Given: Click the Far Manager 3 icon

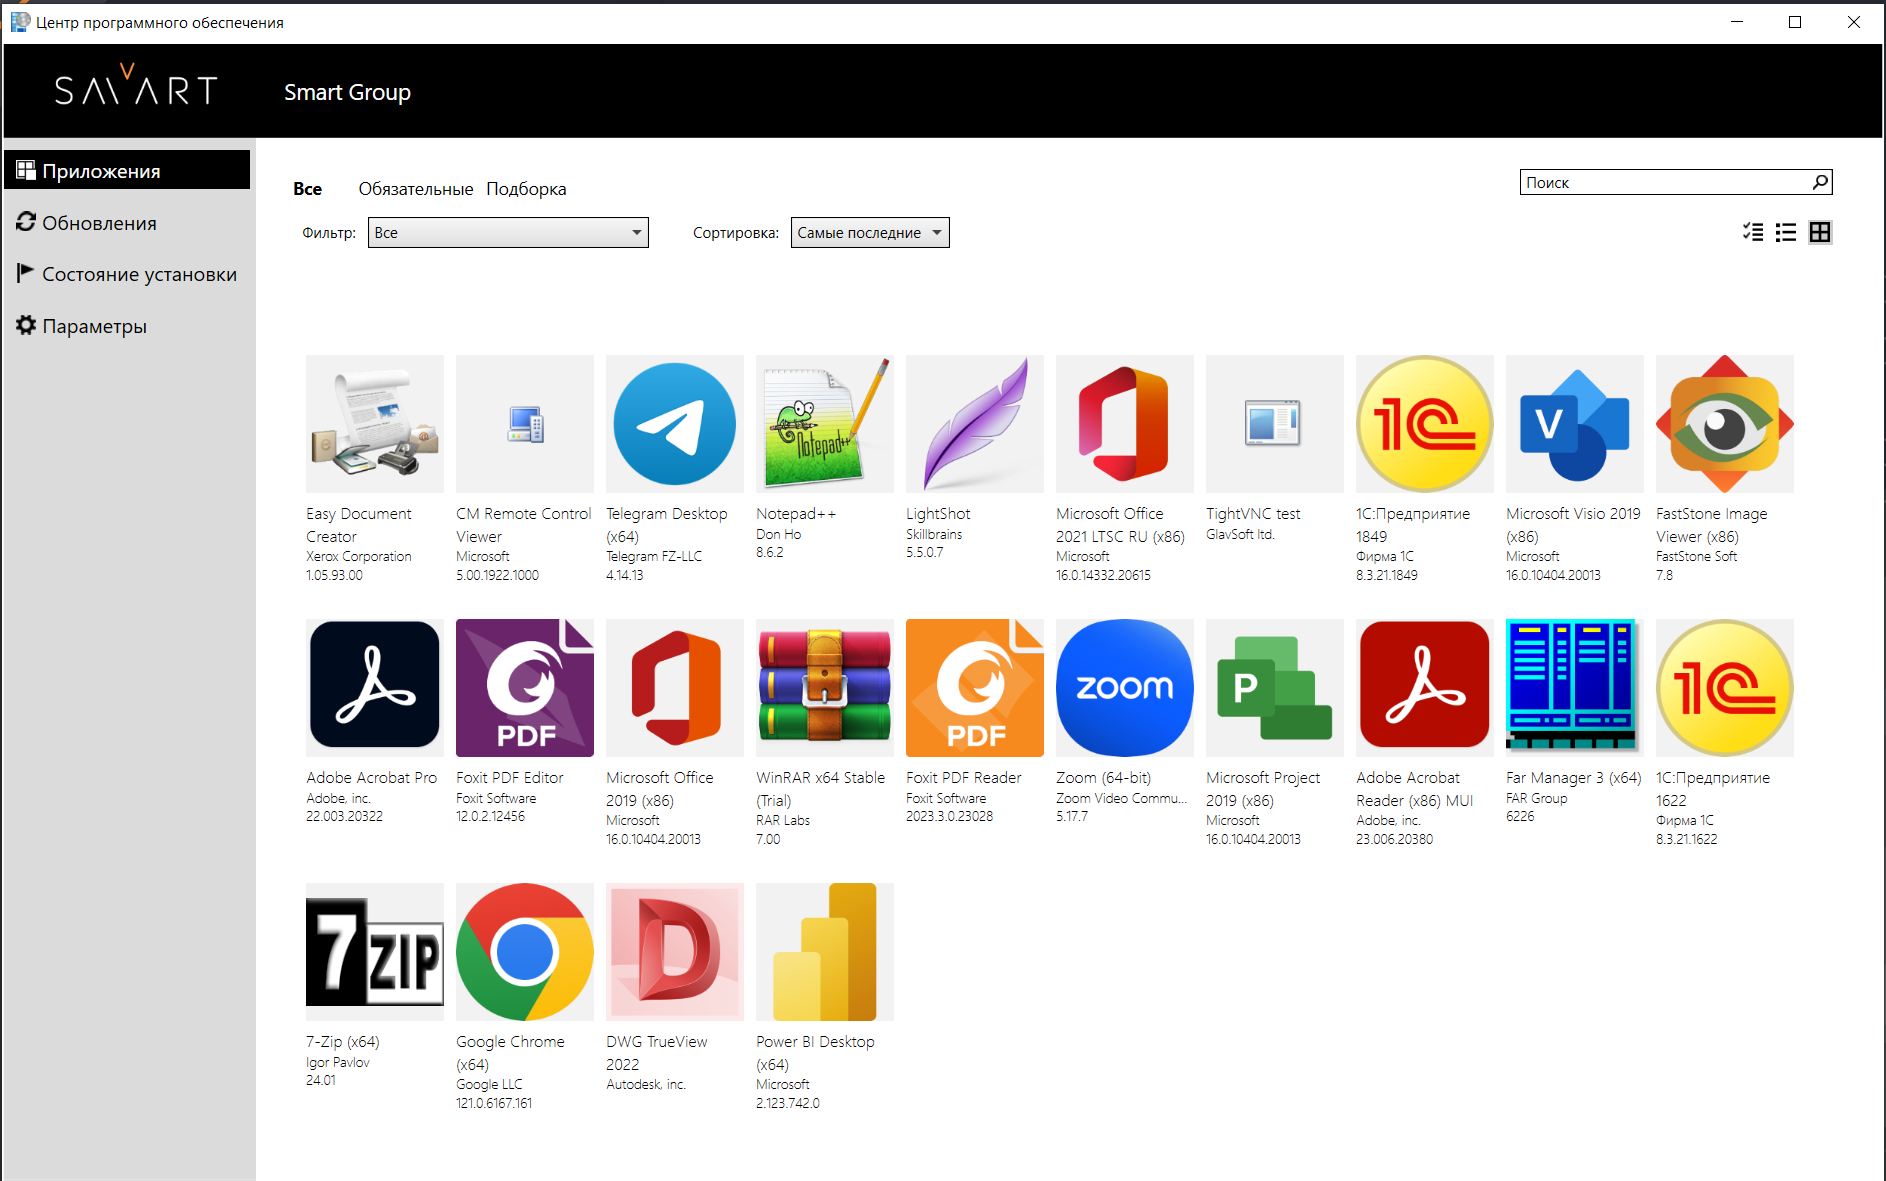Looking at the screenshot, I should [x=1574, y=688].
